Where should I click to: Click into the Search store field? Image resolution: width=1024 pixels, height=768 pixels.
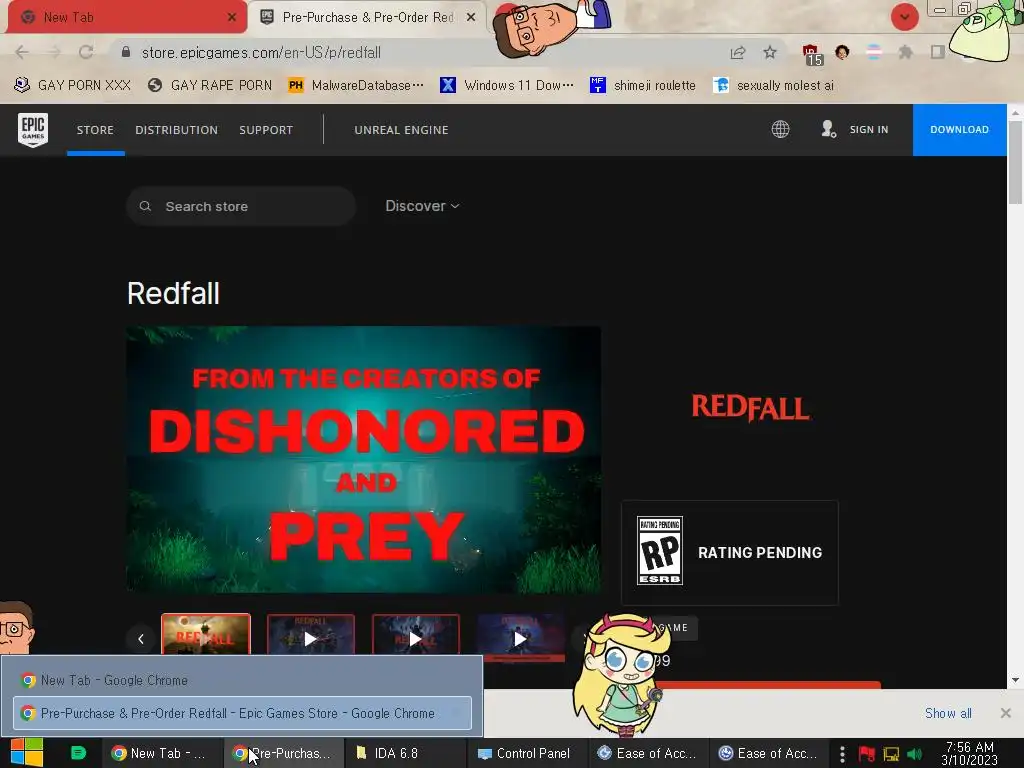click(x=241, y=206)
